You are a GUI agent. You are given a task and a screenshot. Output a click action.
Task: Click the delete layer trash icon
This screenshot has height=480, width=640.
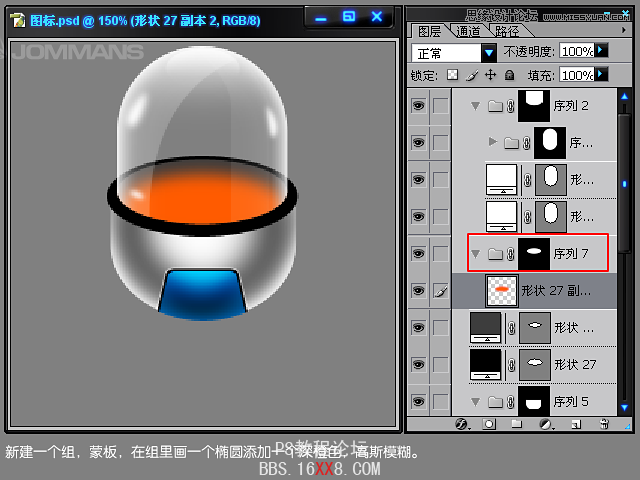click(x=604, y=424)
